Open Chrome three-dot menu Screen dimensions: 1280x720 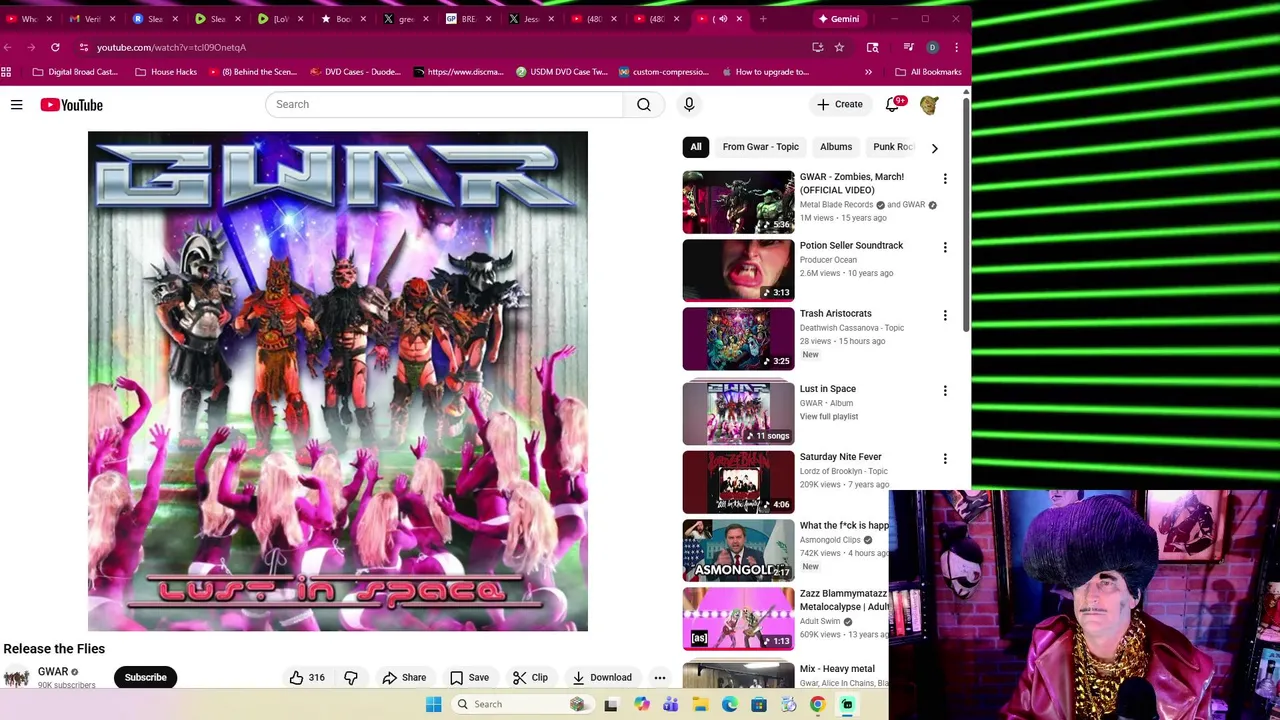(956, 47)
